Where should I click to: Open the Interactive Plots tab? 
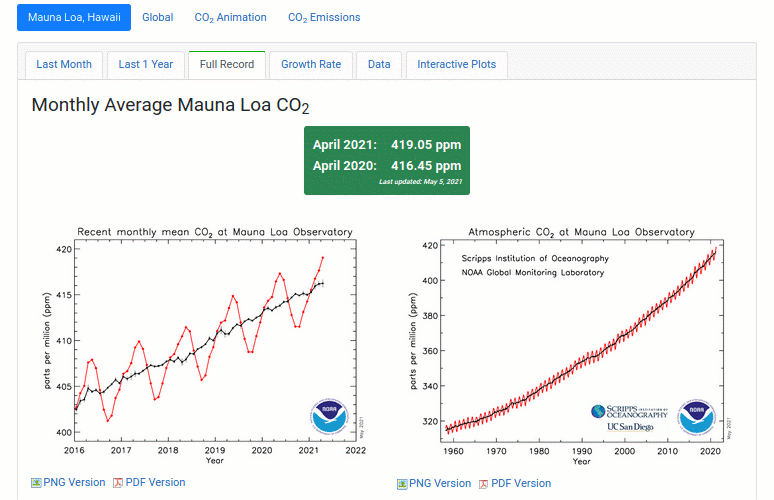tap(456, 65)
